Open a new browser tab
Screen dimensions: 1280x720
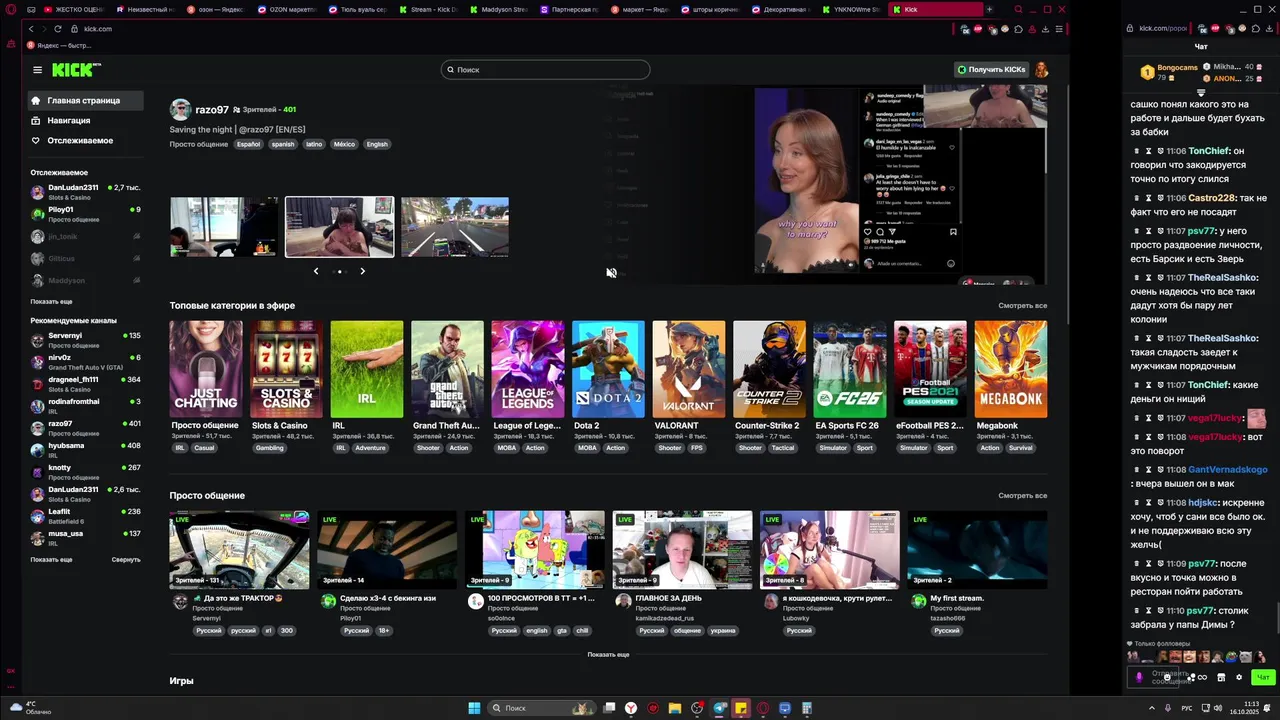(989, 9)
